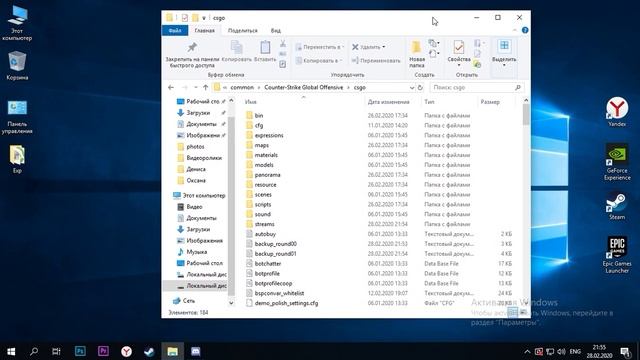Select the autobuy text file

(265, 234)
